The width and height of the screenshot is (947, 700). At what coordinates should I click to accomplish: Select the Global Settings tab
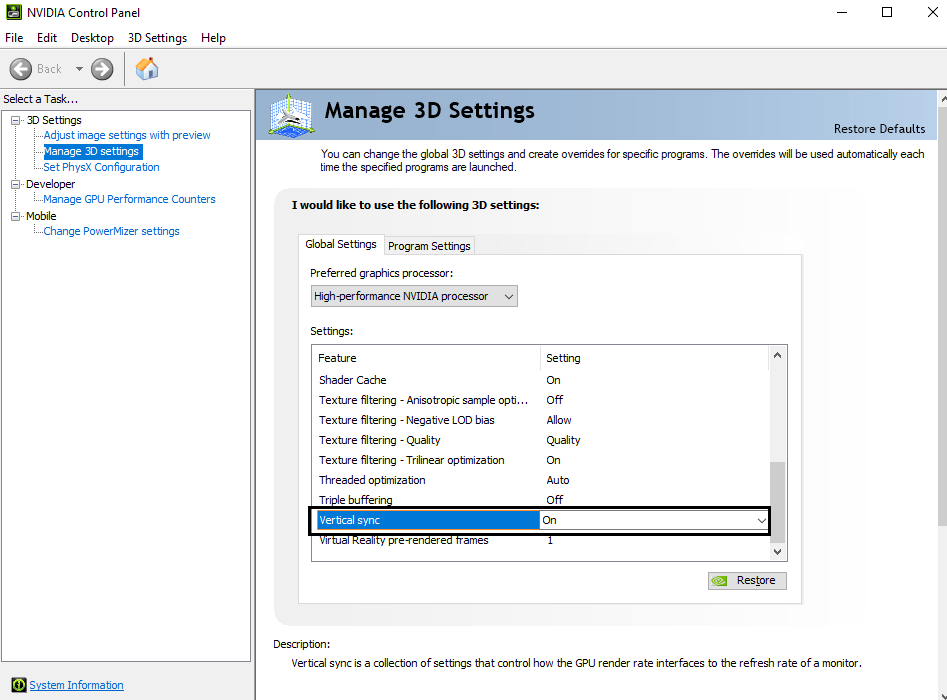pos(341,244)
